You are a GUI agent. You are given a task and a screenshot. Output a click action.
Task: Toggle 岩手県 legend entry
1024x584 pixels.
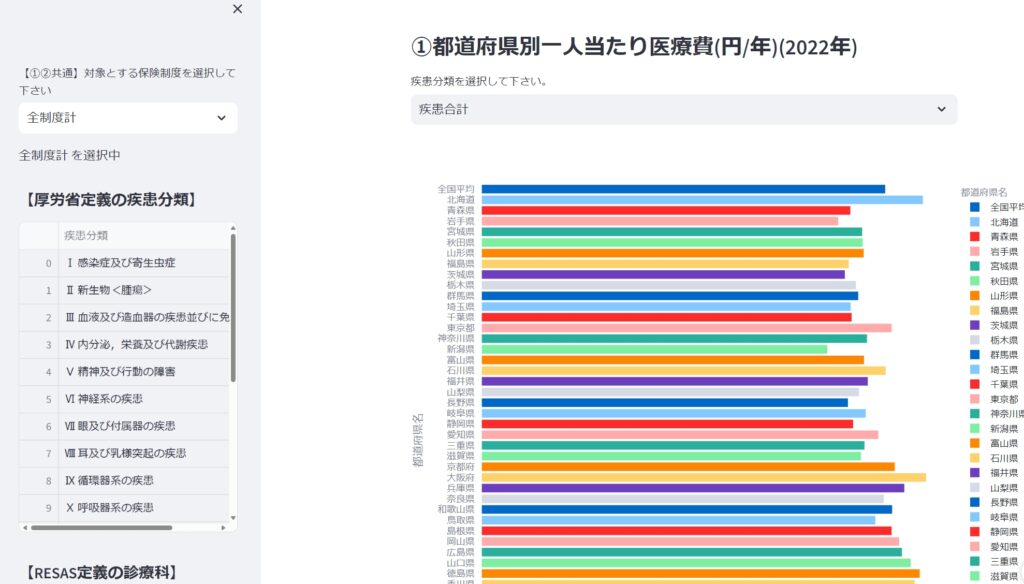(x=994, y=251)
